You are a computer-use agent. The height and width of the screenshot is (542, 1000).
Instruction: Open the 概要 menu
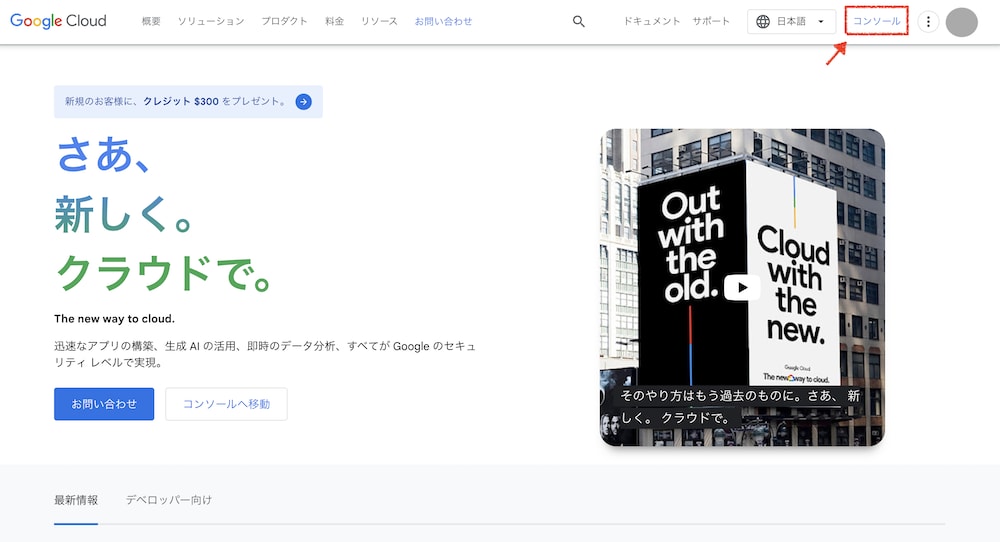tap(151, 21)
